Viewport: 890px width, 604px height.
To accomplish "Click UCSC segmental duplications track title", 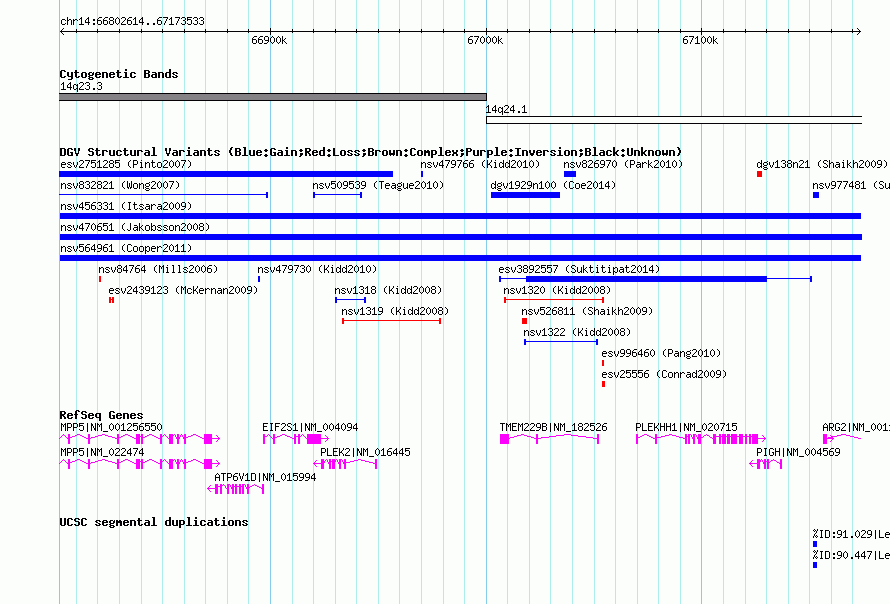I will (x=154, y=522).
